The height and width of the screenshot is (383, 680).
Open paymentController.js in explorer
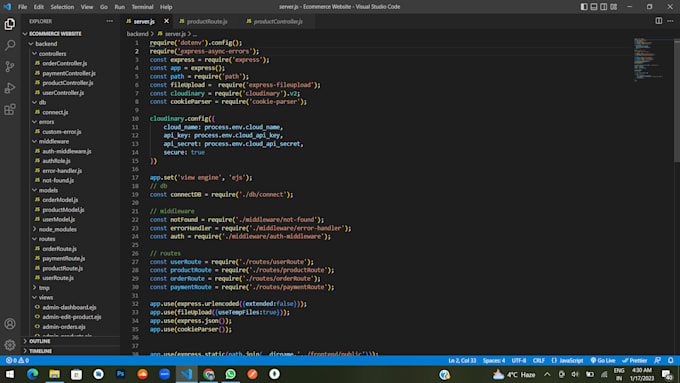(69, 73)
